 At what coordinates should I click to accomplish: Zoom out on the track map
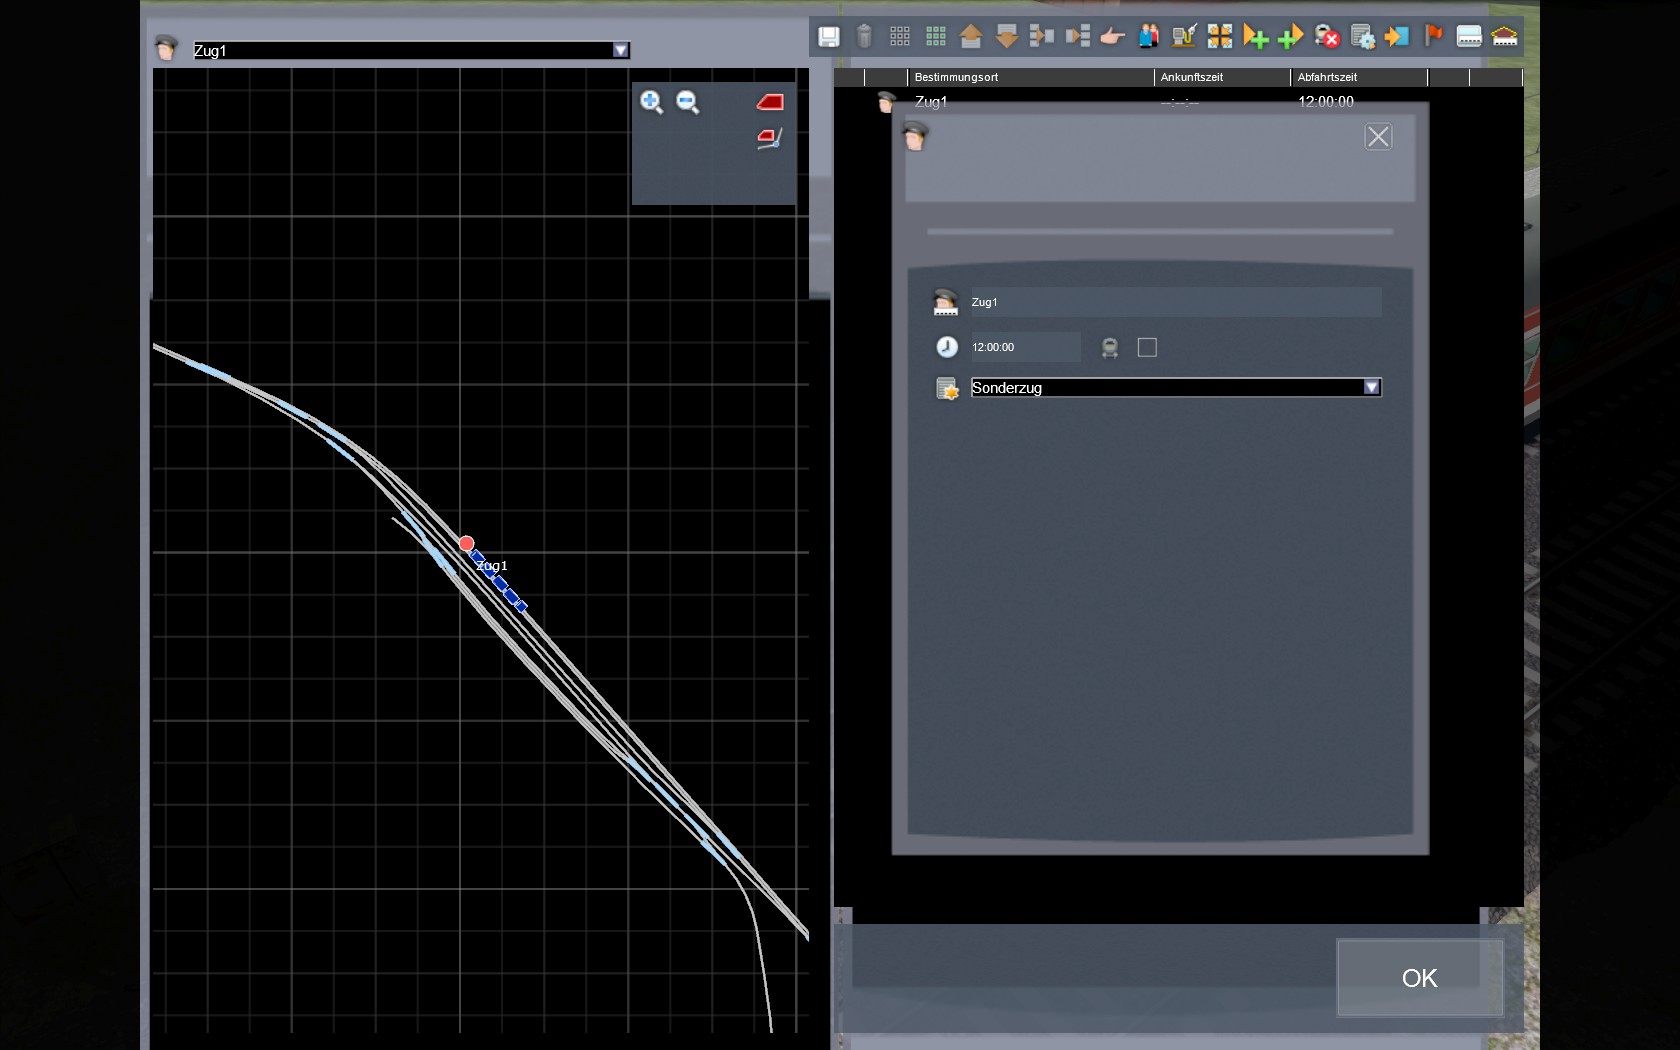688,102
